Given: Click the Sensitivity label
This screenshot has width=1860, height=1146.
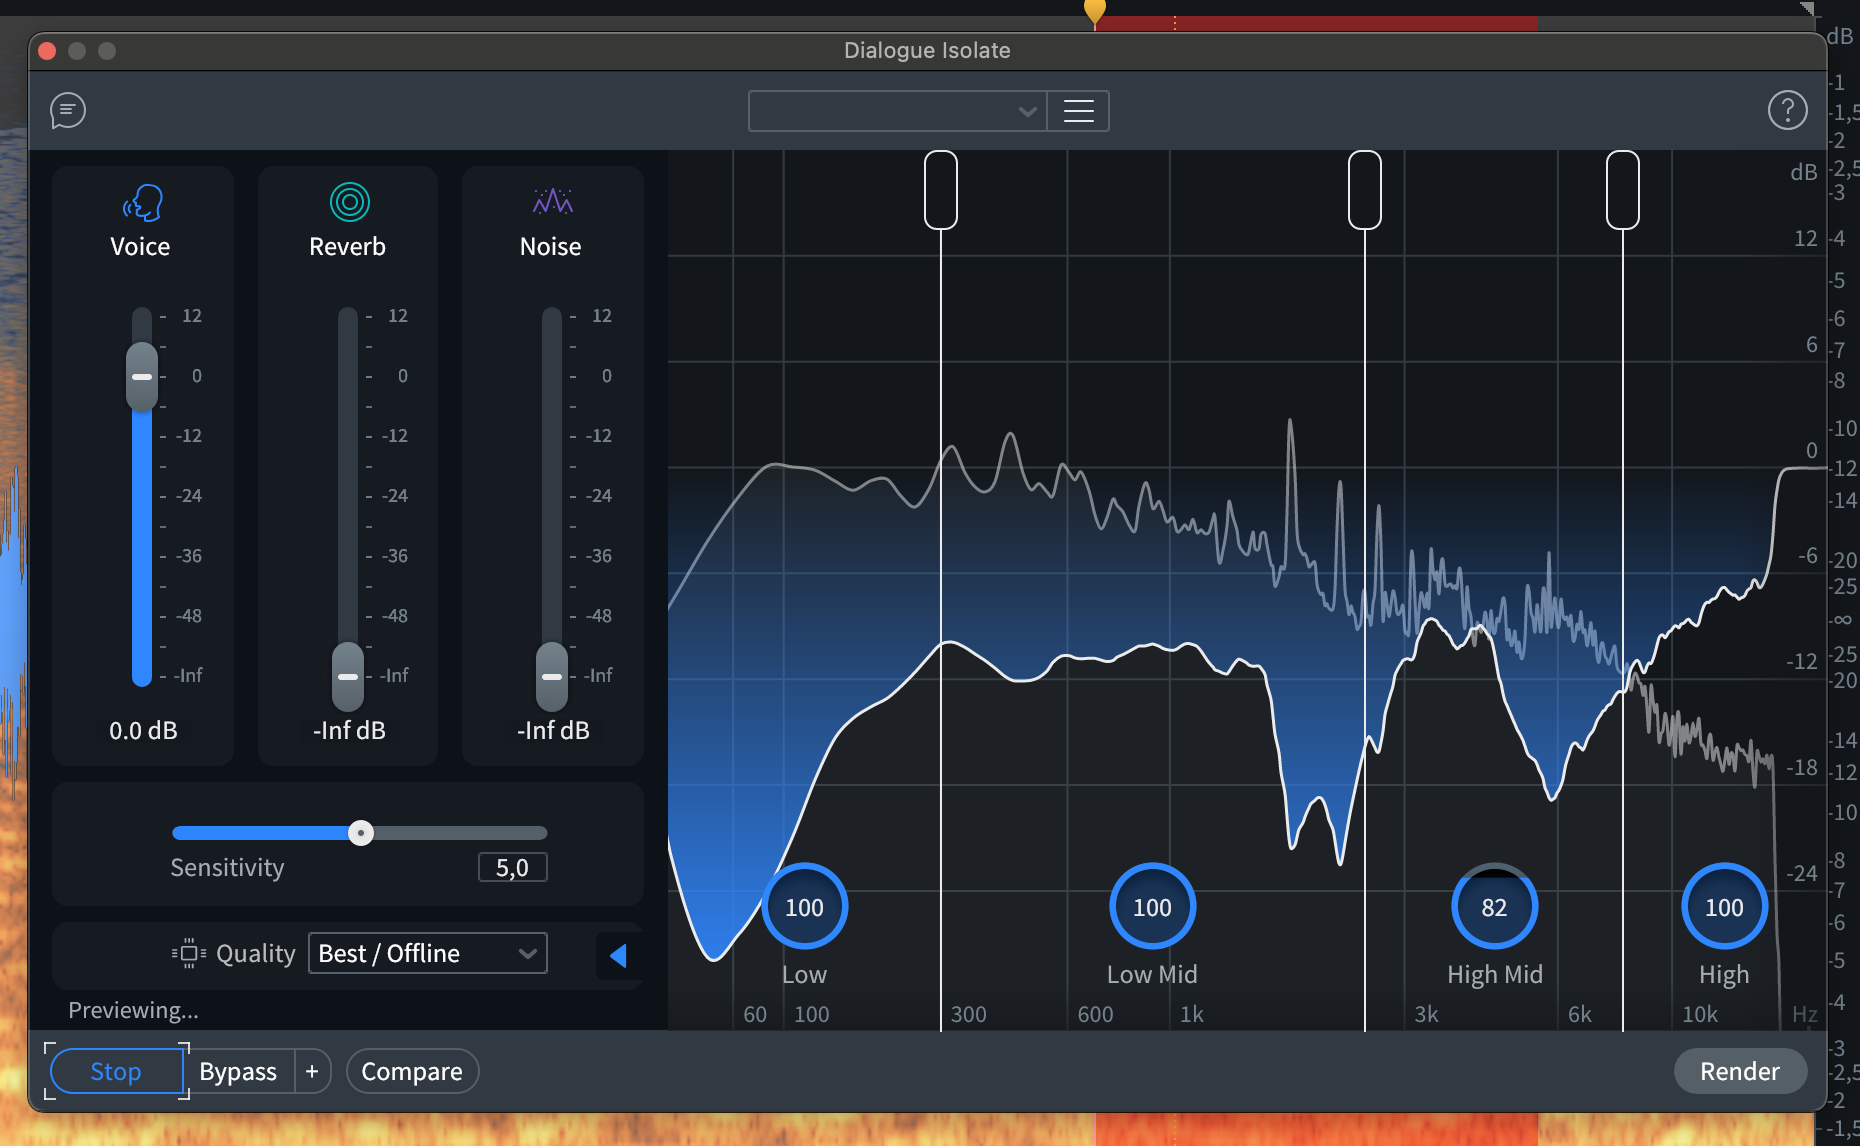Looking at the screenshot, I should coord(227,867).
